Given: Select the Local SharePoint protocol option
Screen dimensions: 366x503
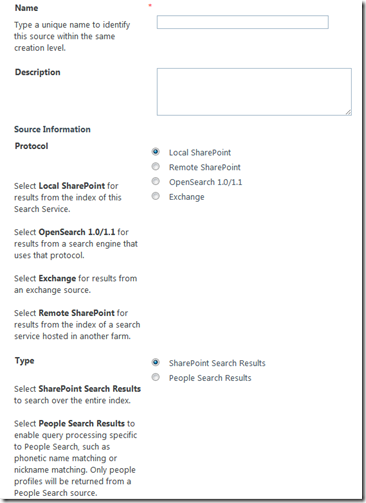Looking at the screenshot, I should pos(155,152).
